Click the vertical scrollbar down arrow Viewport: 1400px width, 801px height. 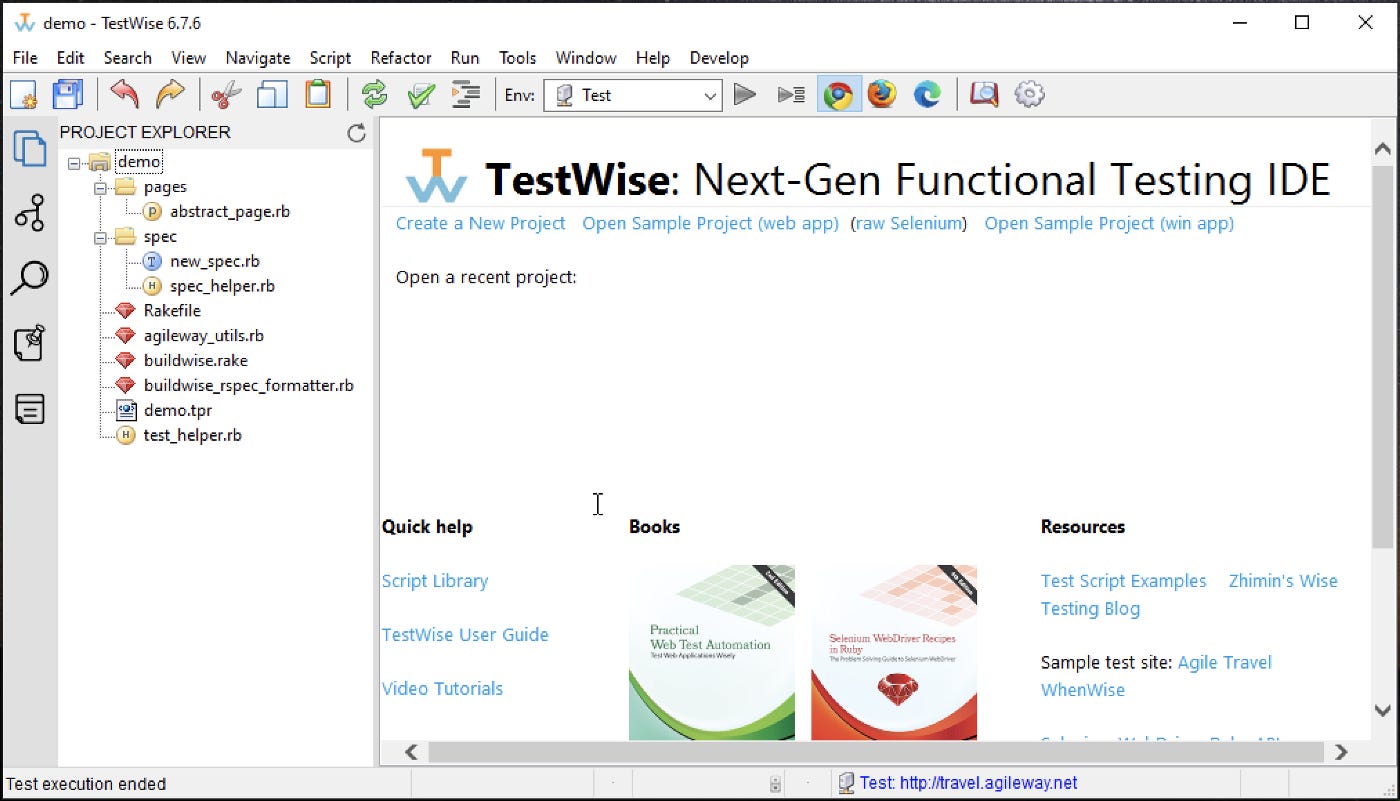[1383, 710]
